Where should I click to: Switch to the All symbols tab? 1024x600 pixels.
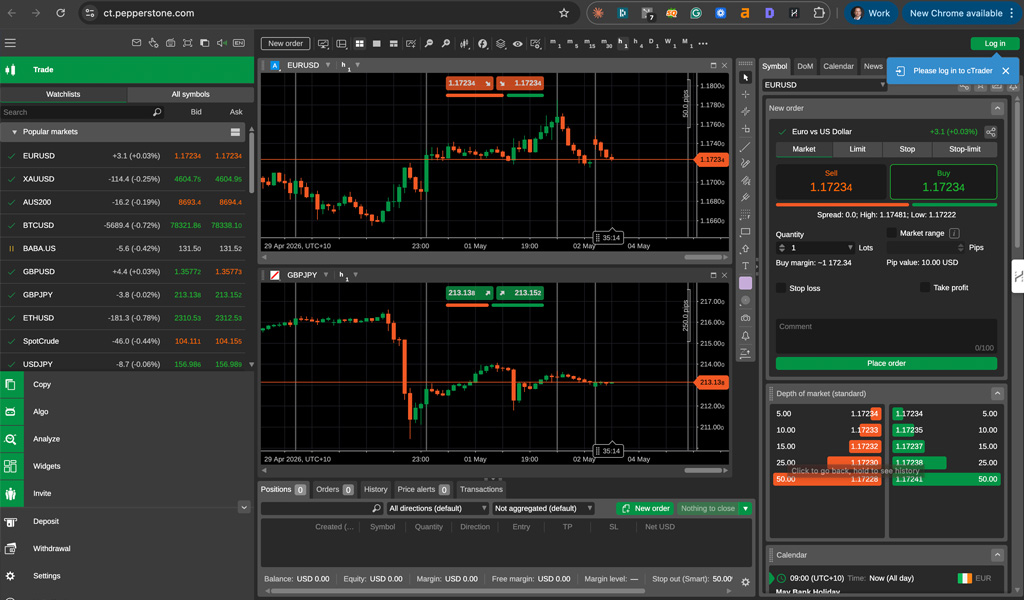click(191, 94)
